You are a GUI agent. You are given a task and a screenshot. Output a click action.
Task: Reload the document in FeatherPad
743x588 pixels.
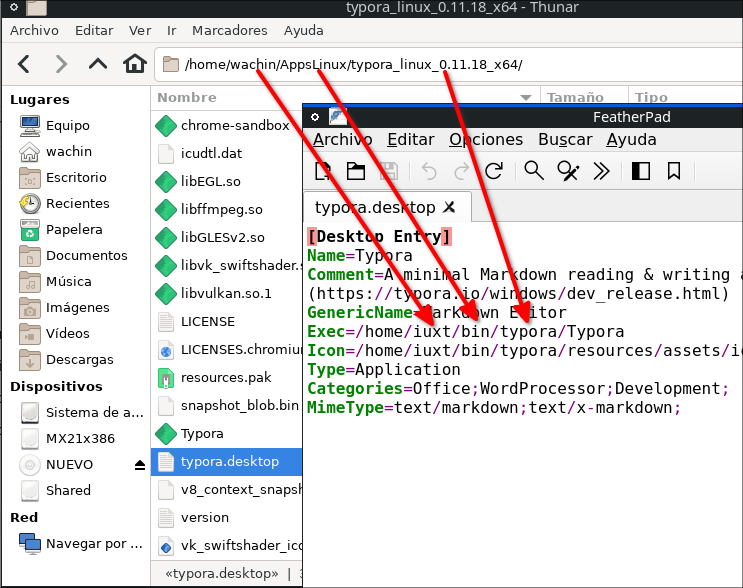coord(494,171)
